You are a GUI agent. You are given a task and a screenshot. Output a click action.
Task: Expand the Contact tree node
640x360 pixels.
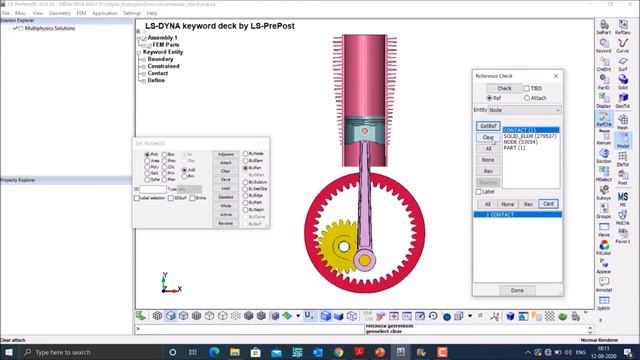pyautogui.click(x=143, y=74)
